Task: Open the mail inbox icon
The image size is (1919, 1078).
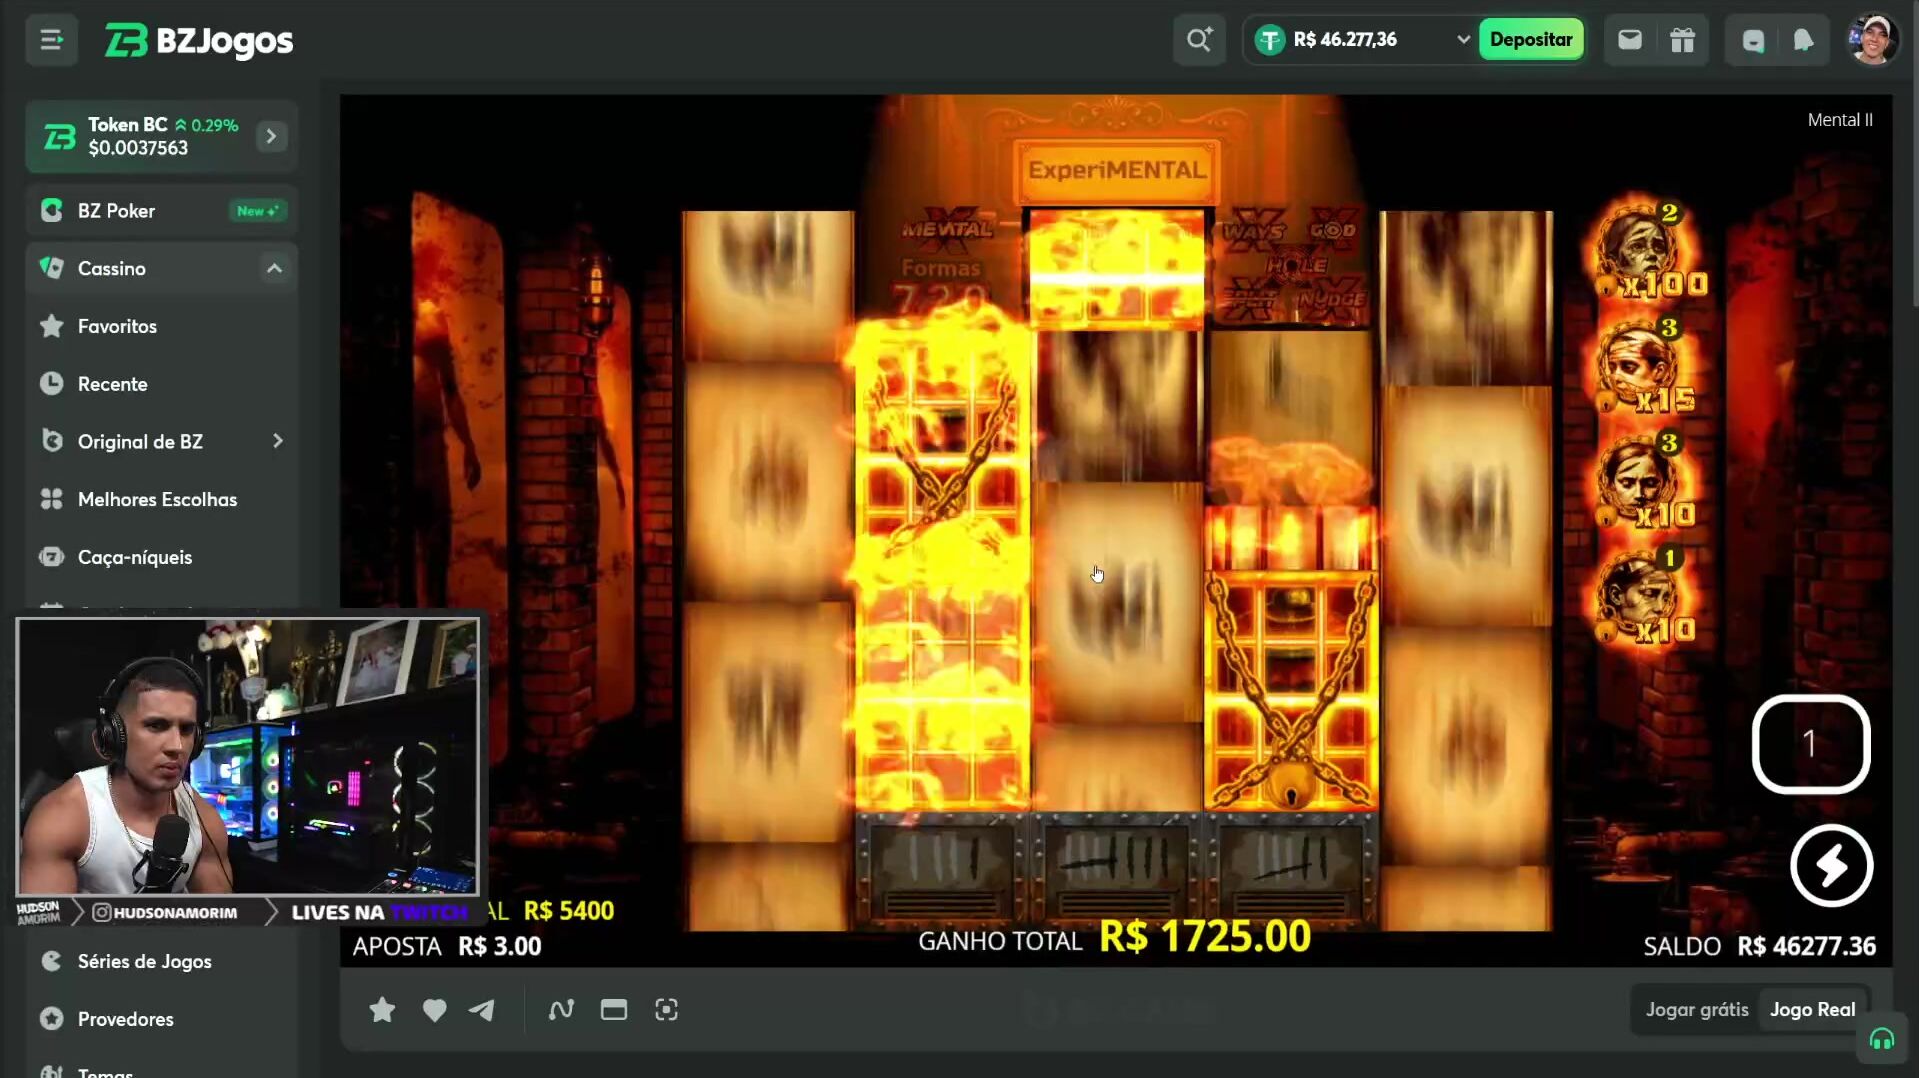Action: (1630, 40)
